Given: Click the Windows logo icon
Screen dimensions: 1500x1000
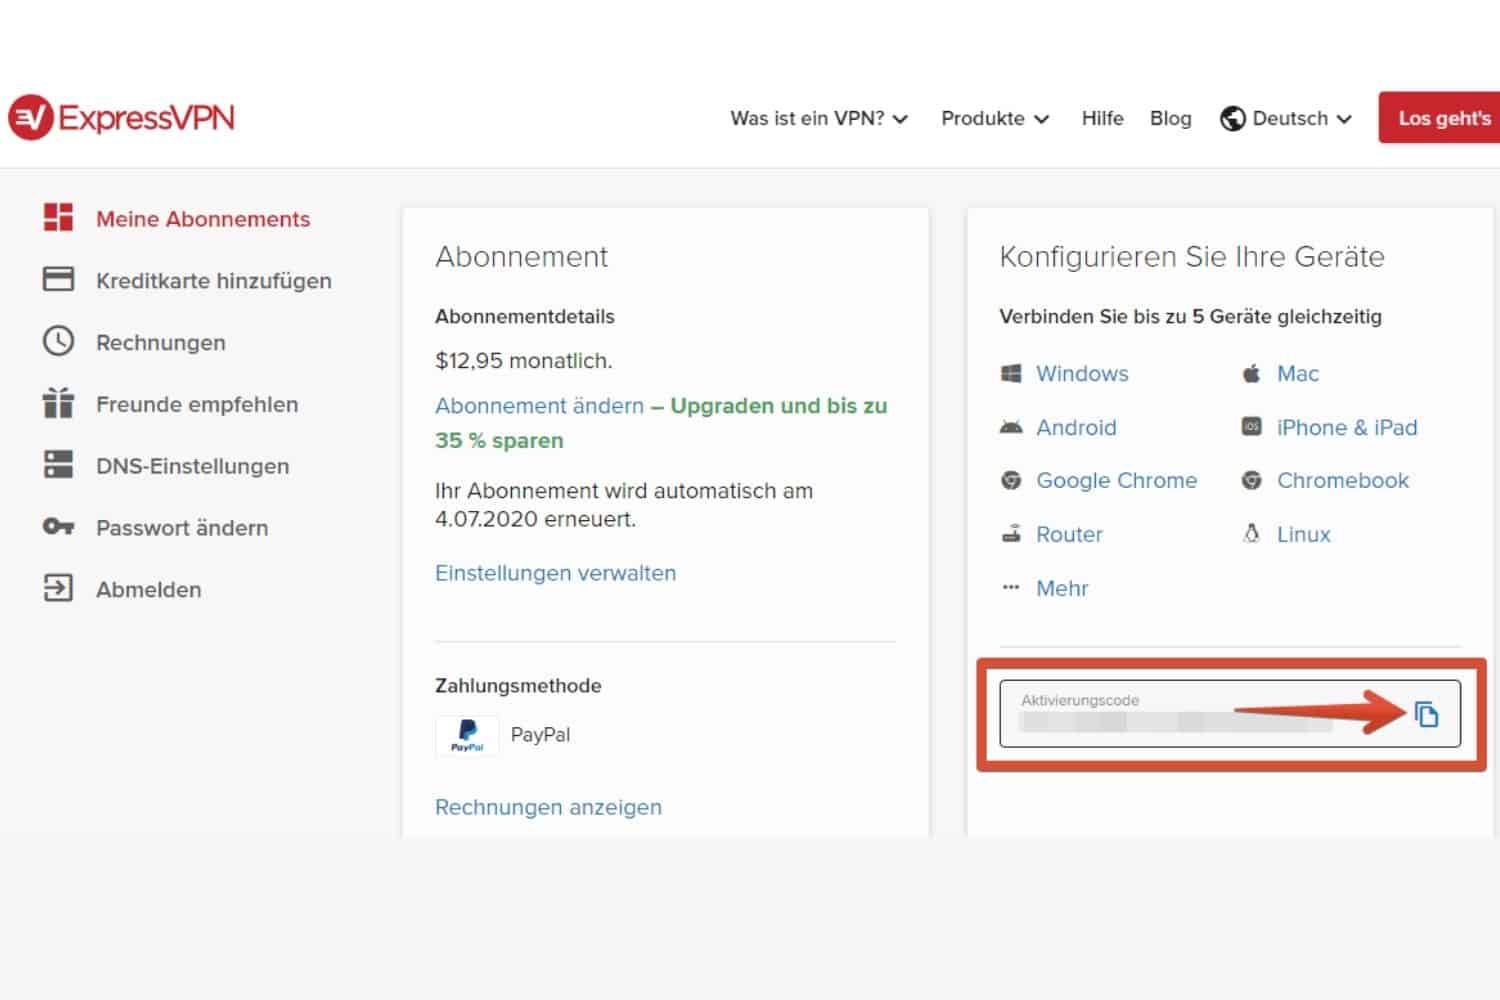Looking at the screenshot, I should (x=1011, y=374).
